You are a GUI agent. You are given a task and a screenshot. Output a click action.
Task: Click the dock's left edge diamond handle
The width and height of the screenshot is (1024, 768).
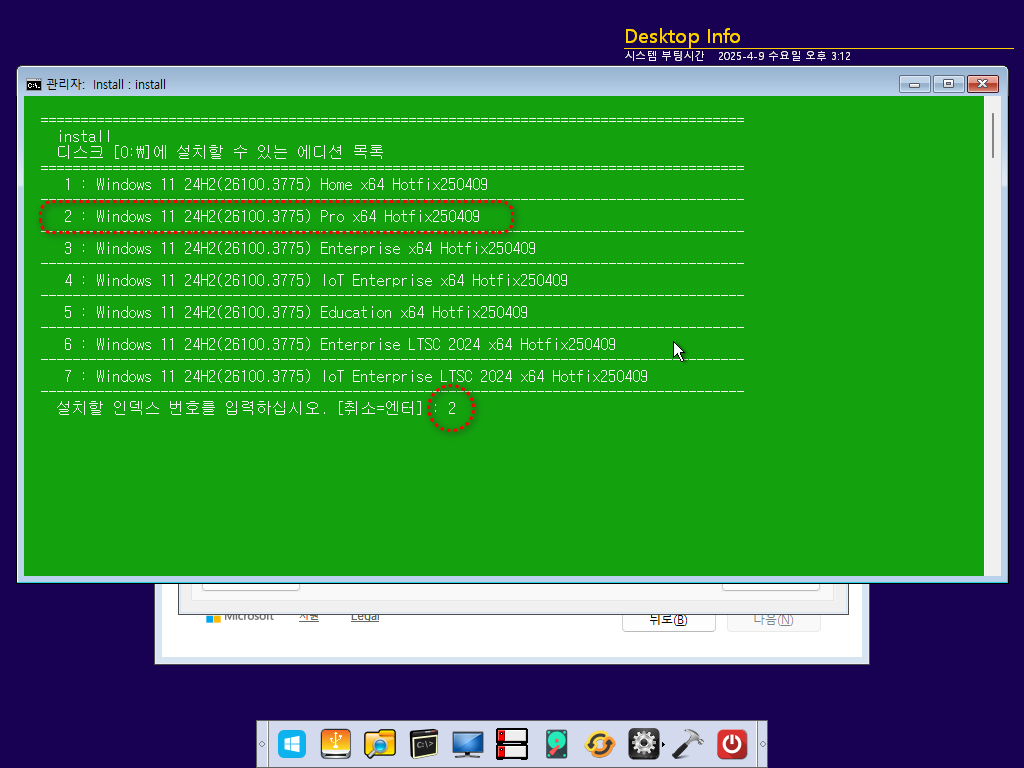coord(262,744)
